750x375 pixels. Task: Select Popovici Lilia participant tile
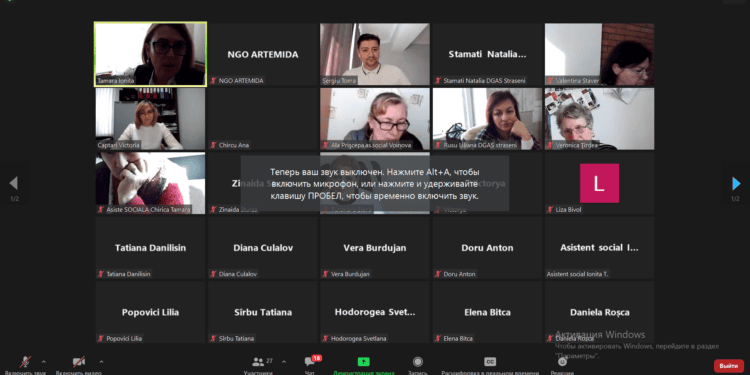click(x=150, y=312)
